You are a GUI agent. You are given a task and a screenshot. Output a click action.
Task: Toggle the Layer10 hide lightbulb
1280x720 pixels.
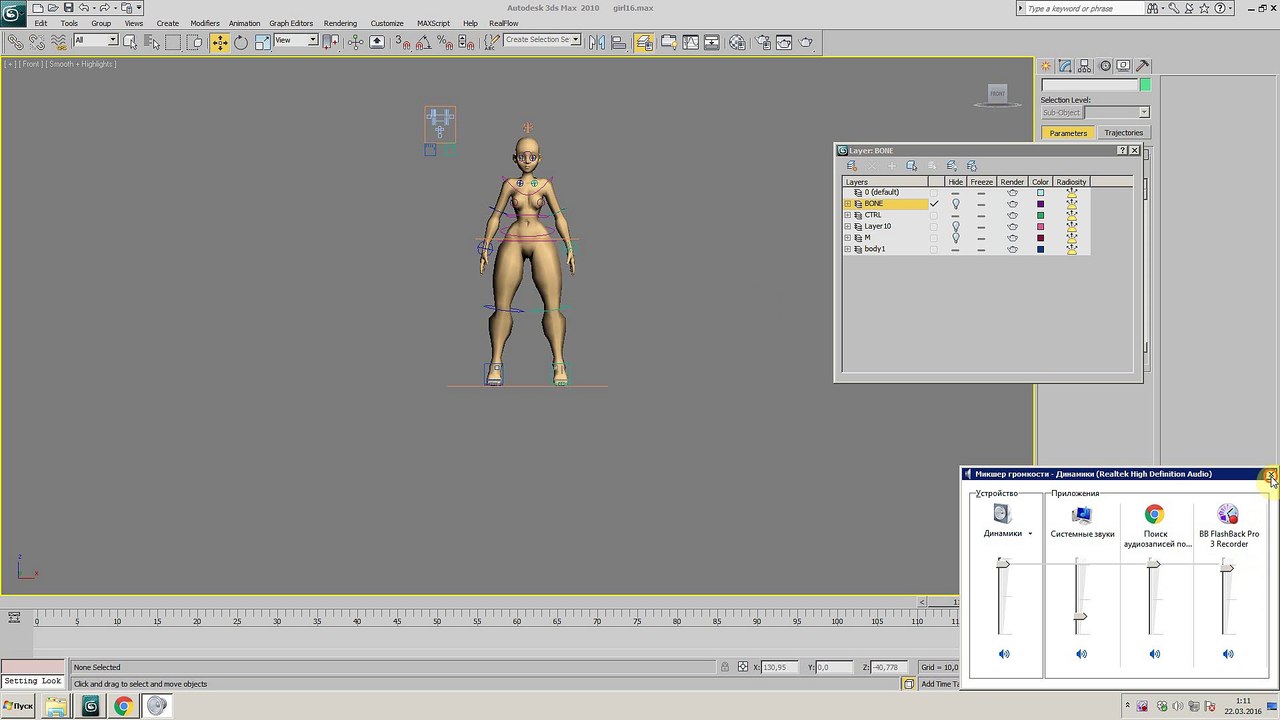pyautogui.click(x=955, y=227)
